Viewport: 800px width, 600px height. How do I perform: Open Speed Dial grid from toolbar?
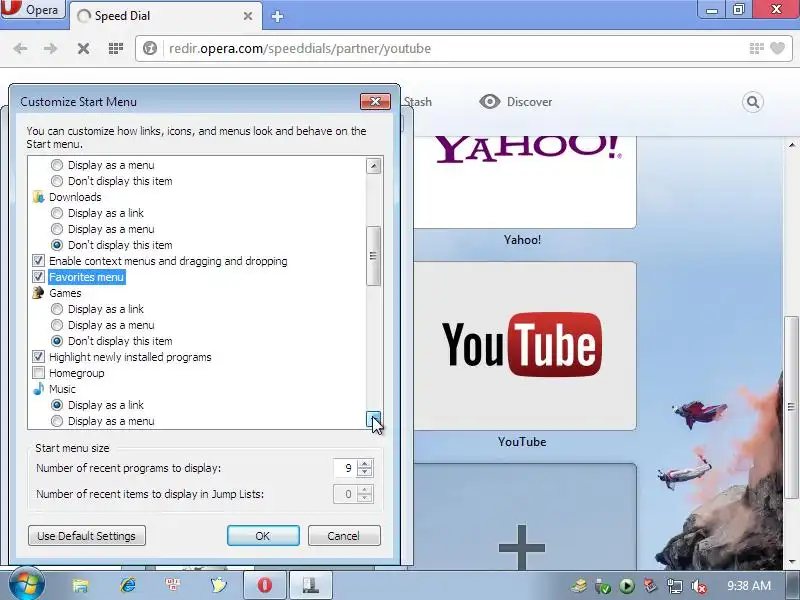[116, 48]
